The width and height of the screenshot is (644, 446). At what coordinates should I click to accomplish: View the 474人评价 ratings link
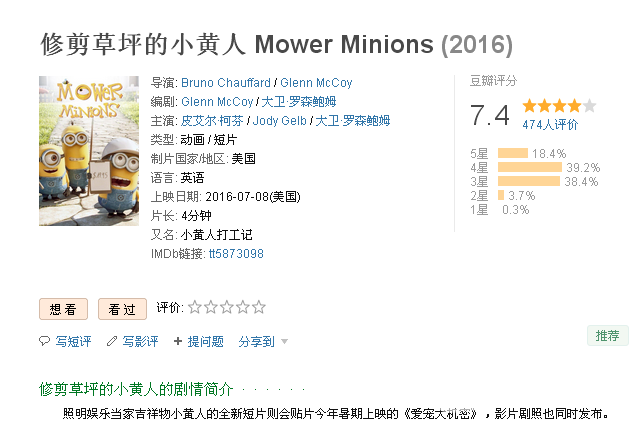coord(550,124)
